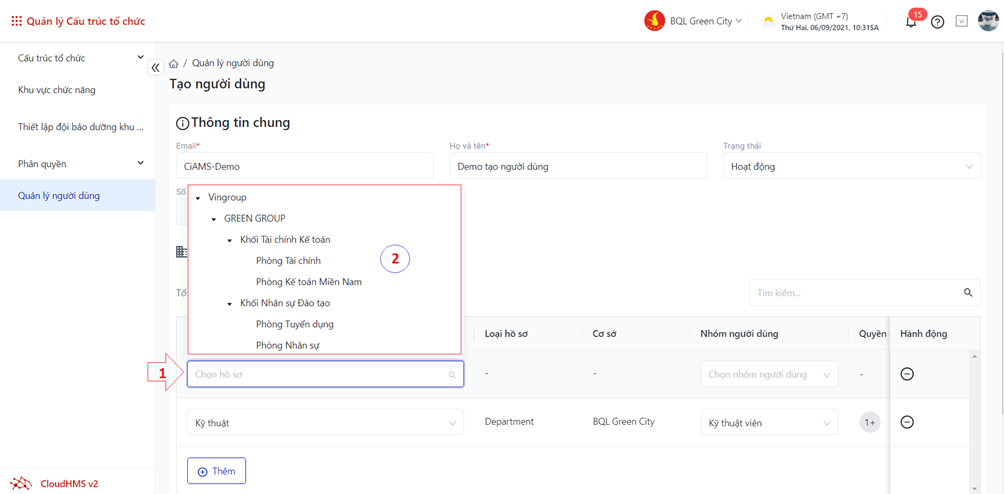Click the search icon in Tìm kiếm box

967,293
